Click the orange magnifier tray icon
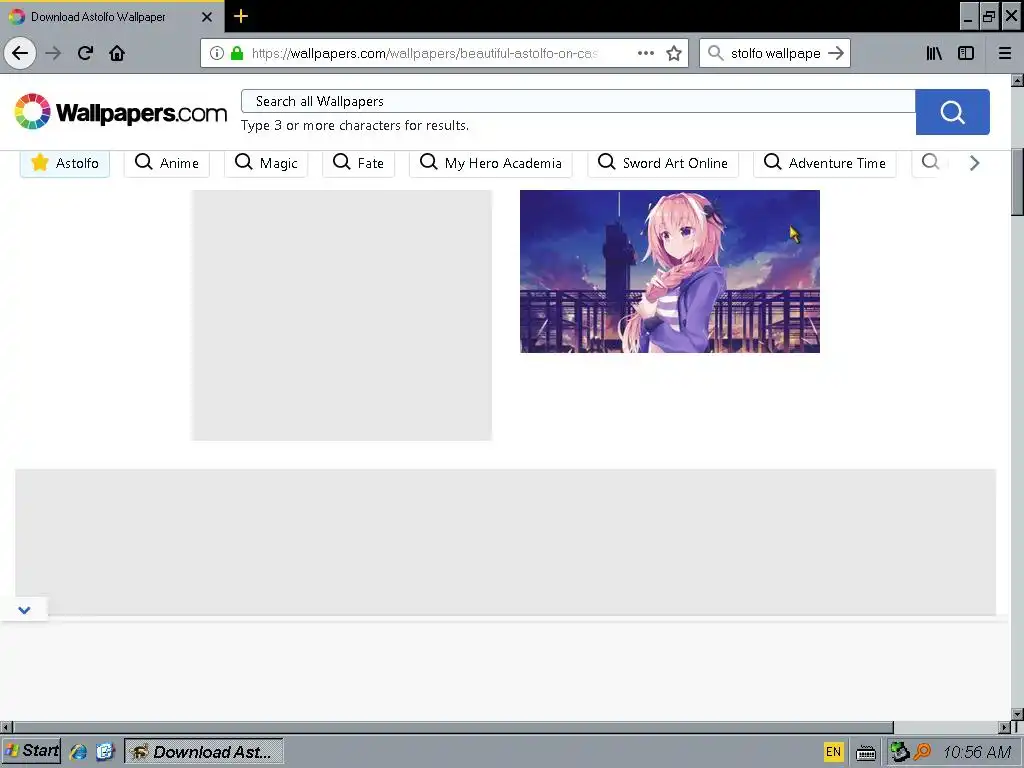This screenshot has width=1024, height=768. 922,752
